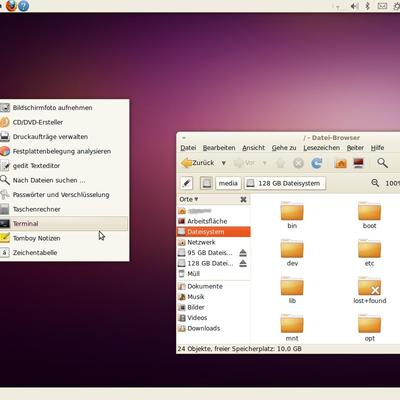
Task: Open the Gehe zu menu
Action: (284, 148)
